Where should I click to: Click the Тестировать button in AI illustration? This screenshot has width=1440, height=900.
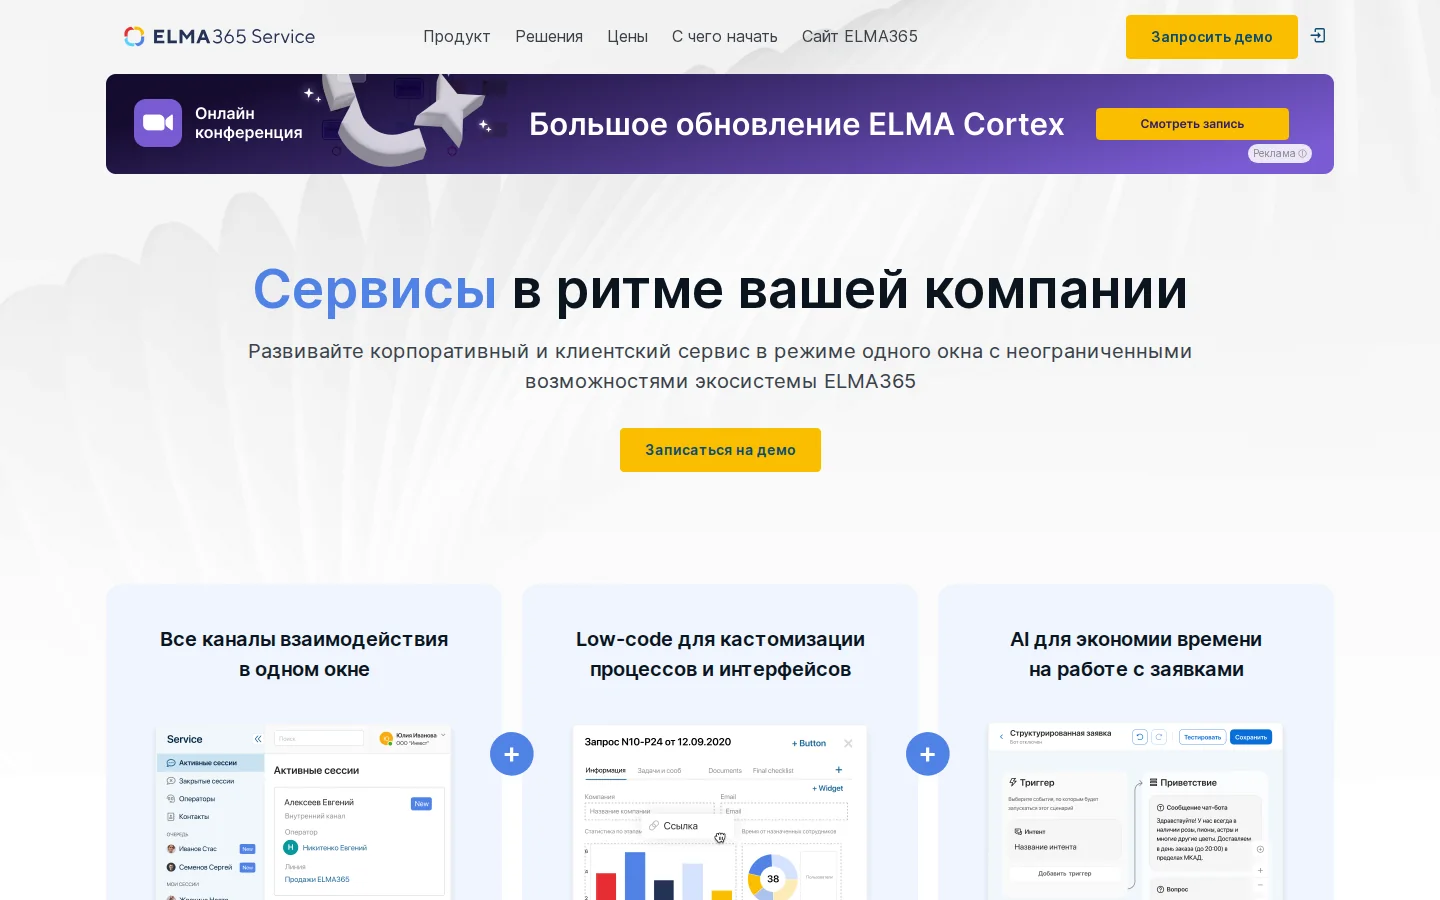pyautogui.click(x=1203, y=737)
